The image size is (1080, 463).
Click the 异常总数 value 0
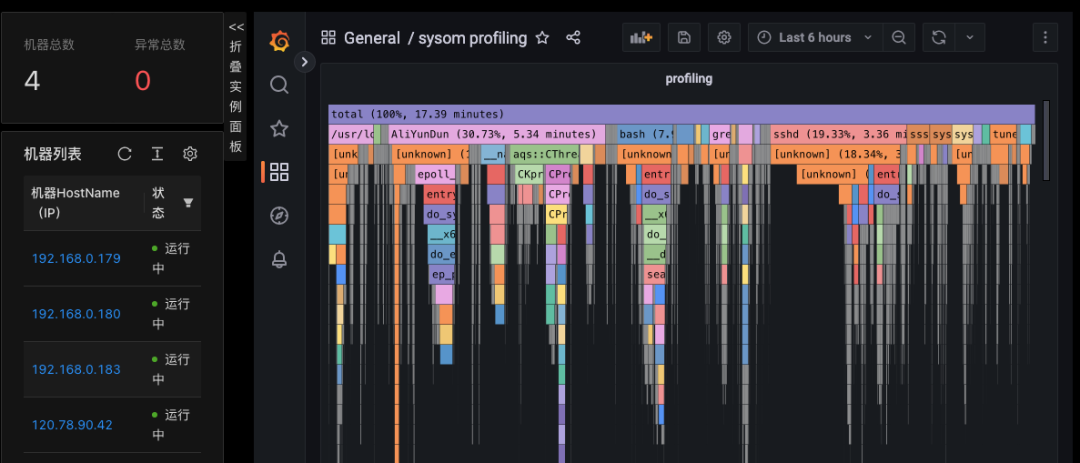(143, 81)
